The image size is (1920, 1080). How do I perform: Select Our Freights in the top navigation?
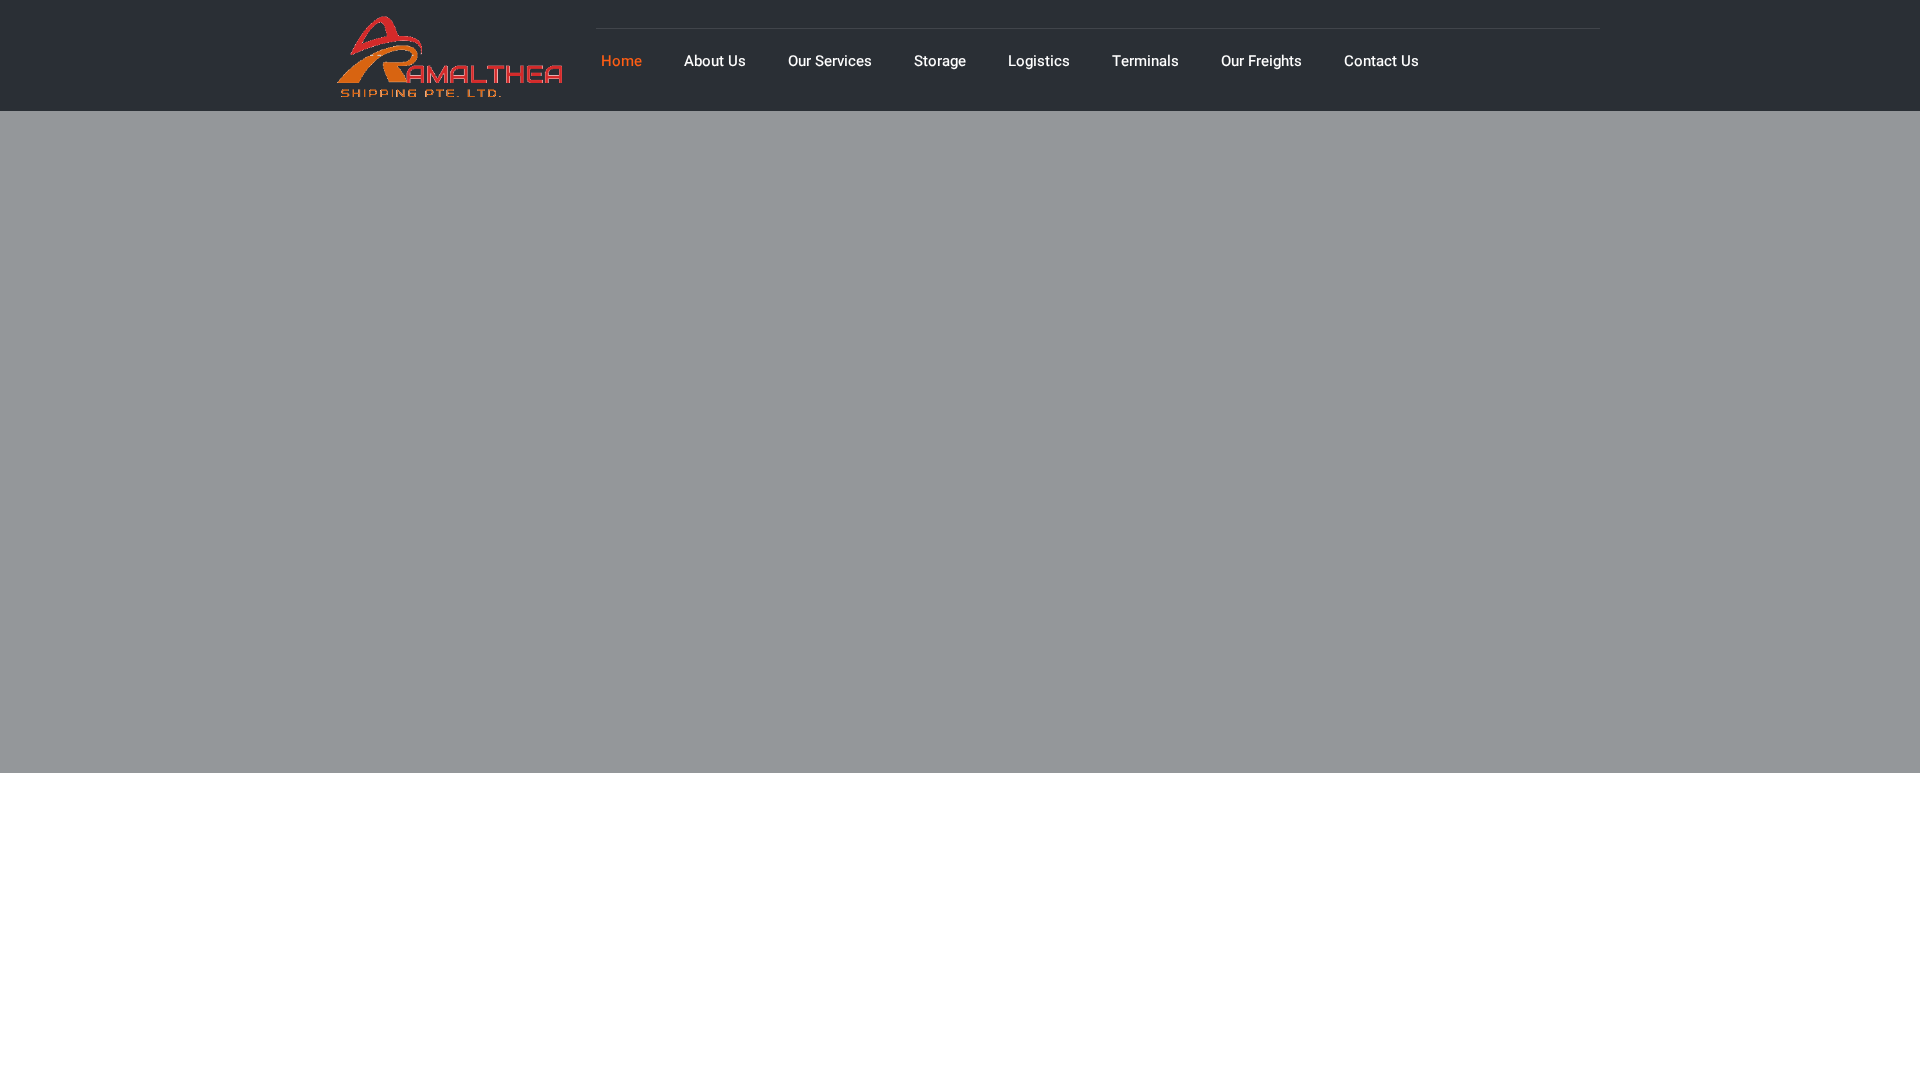tap(1261, 61)
